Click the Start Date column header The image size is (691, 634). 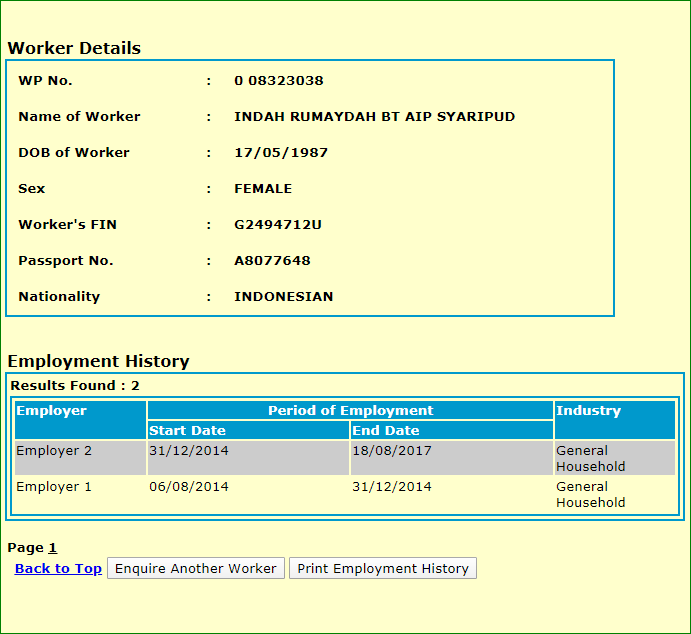tap(187, 431)
